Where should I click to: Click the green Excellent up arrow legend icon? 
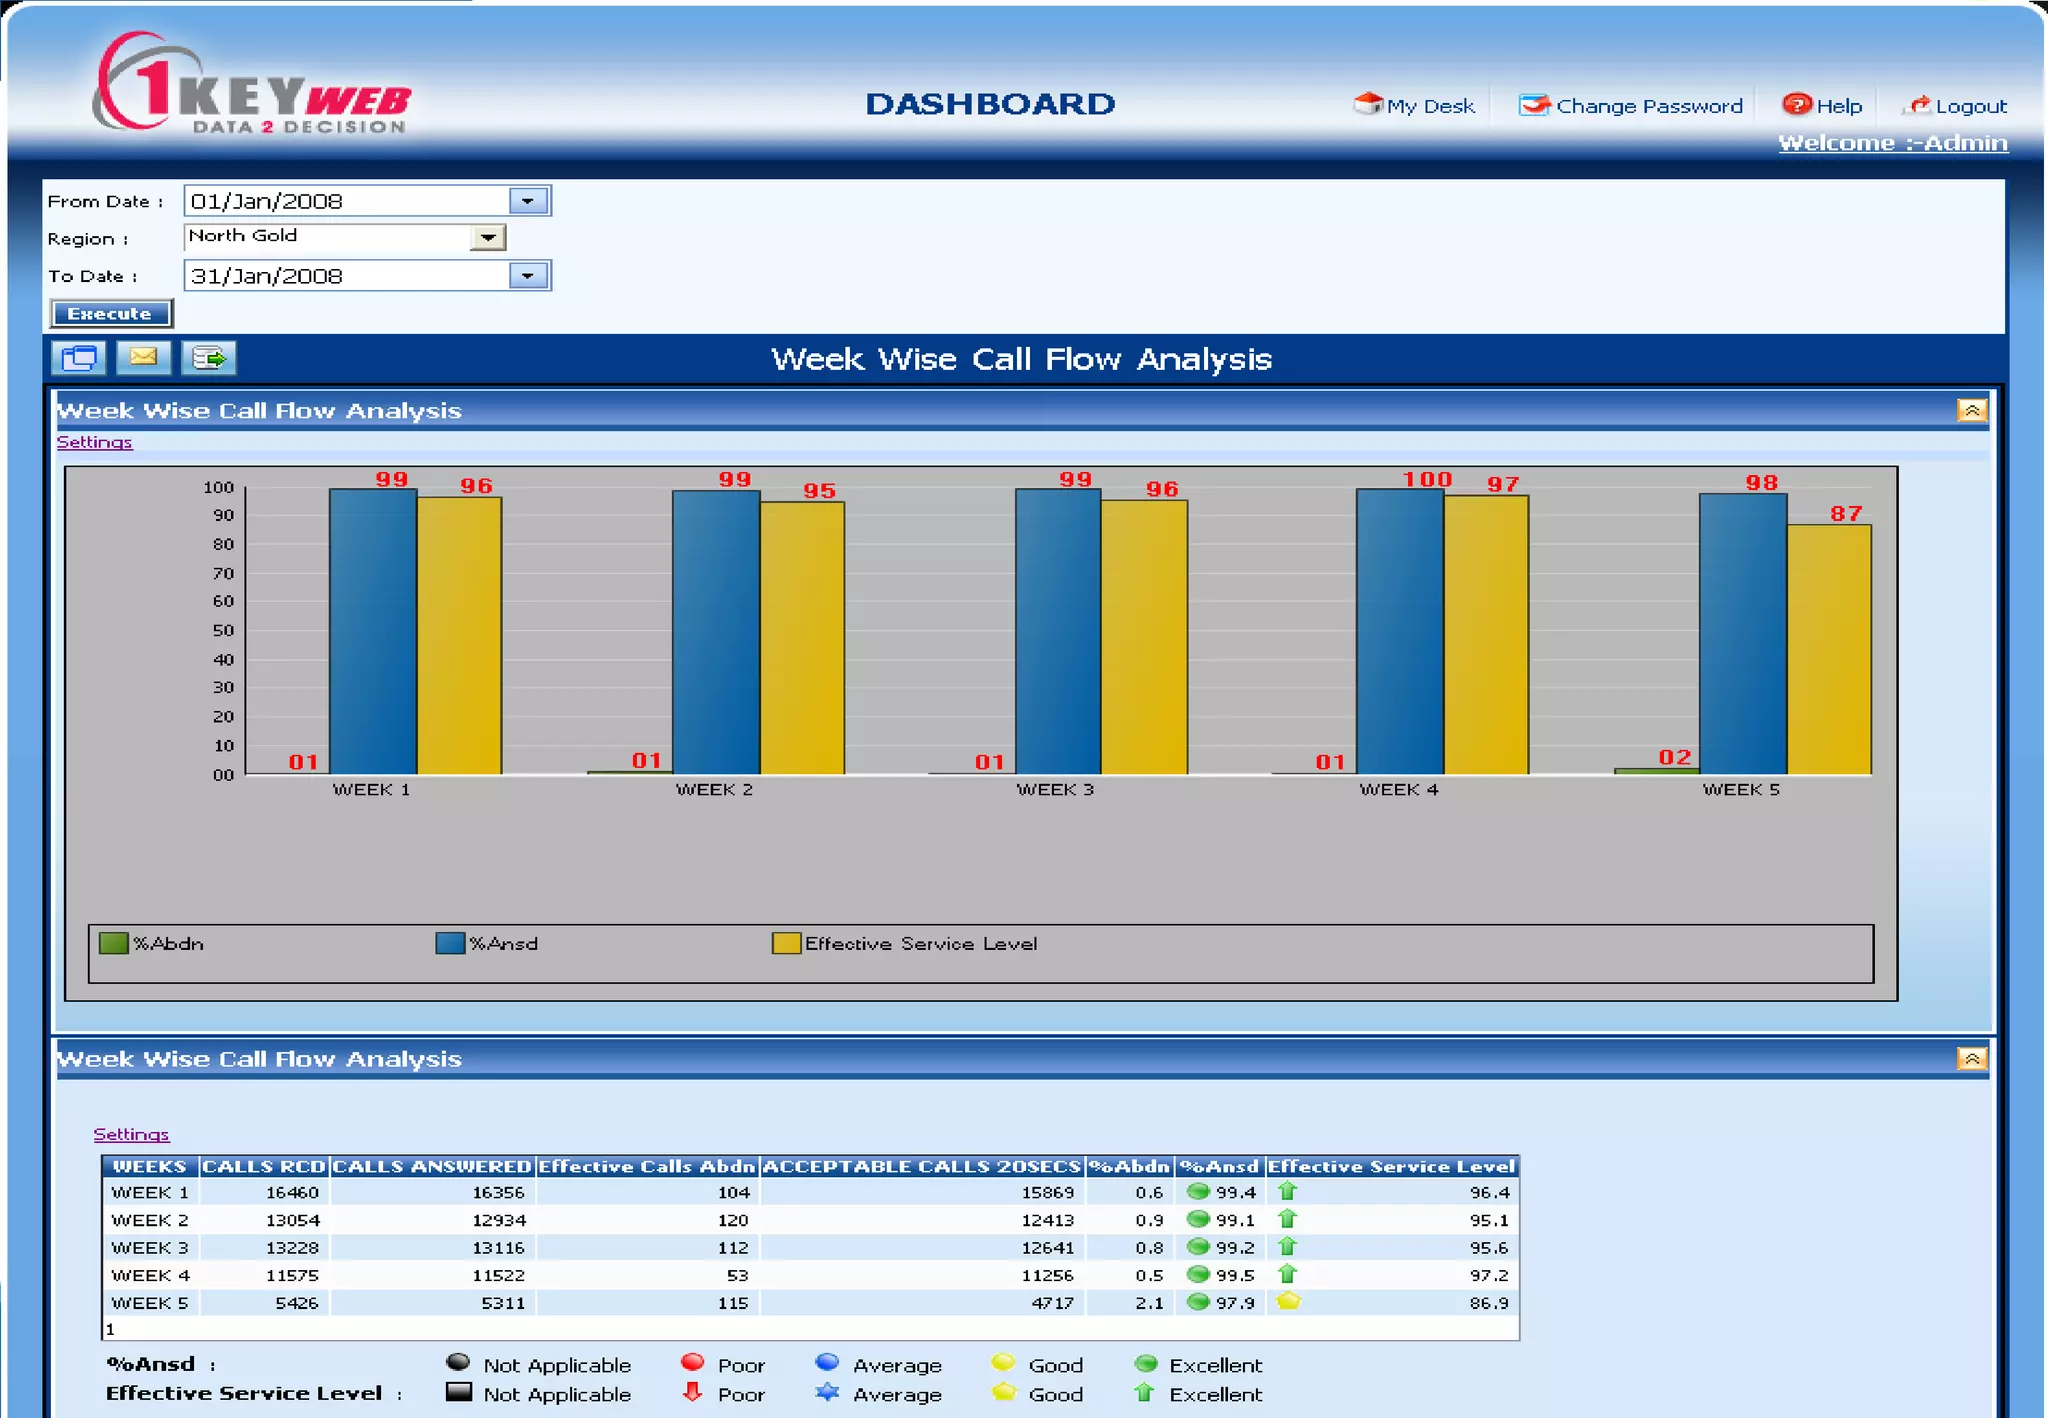coord(1145,1392)
